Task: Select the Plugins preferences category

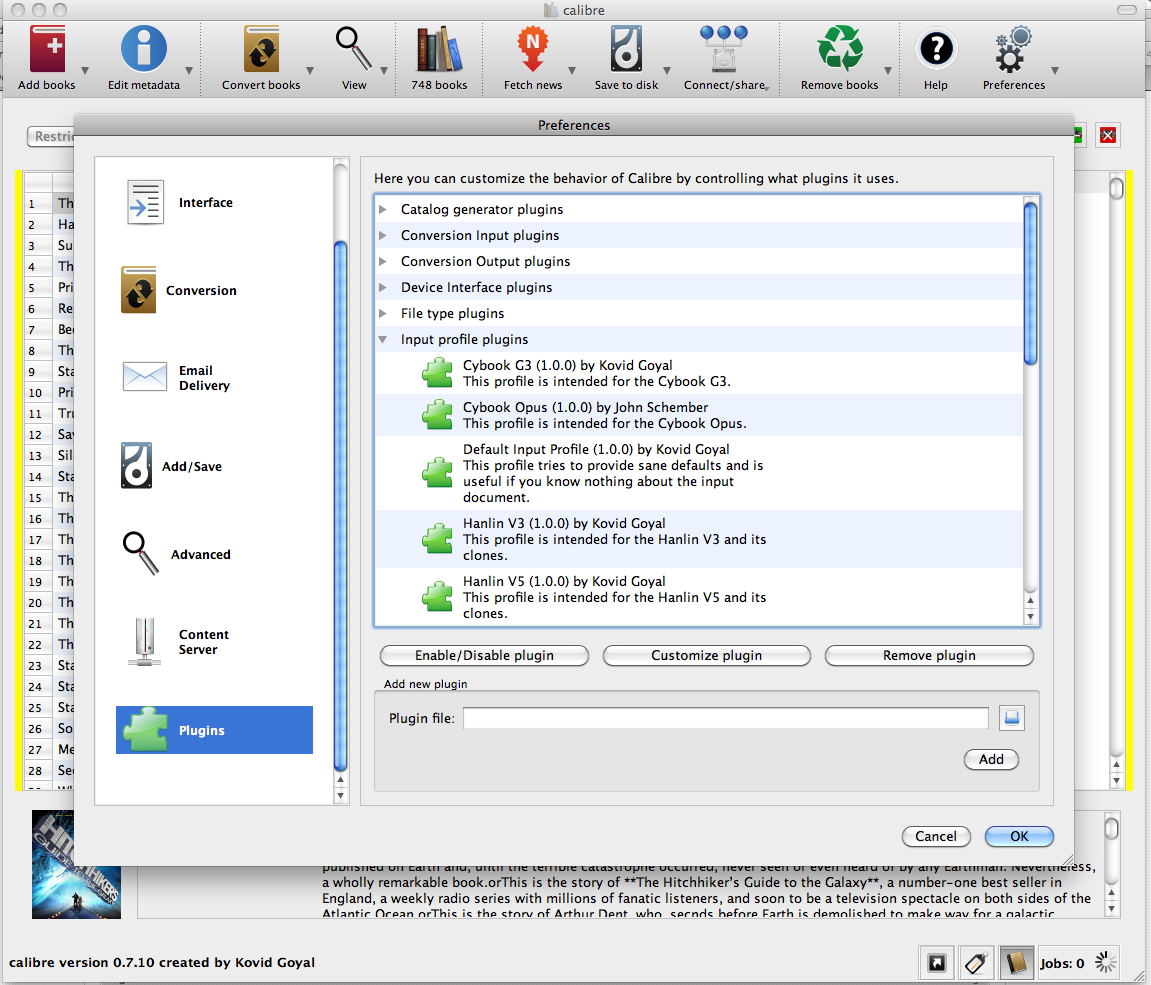Action: pyautogui.click(x=214, y=730)
